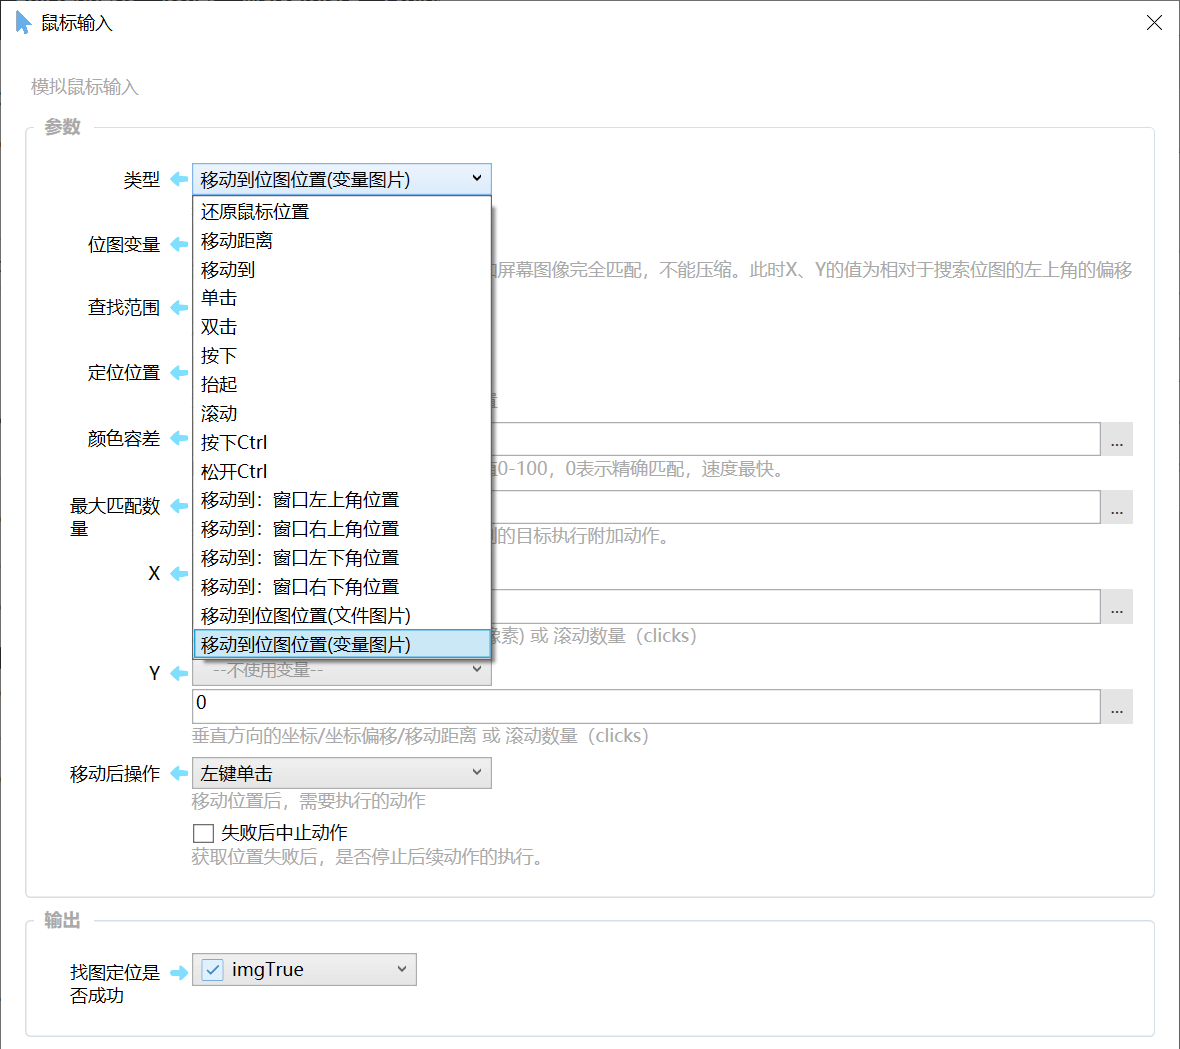1180x1049 pixels.
Task: Select 抬起 option in the list
Action: point(342,385)
